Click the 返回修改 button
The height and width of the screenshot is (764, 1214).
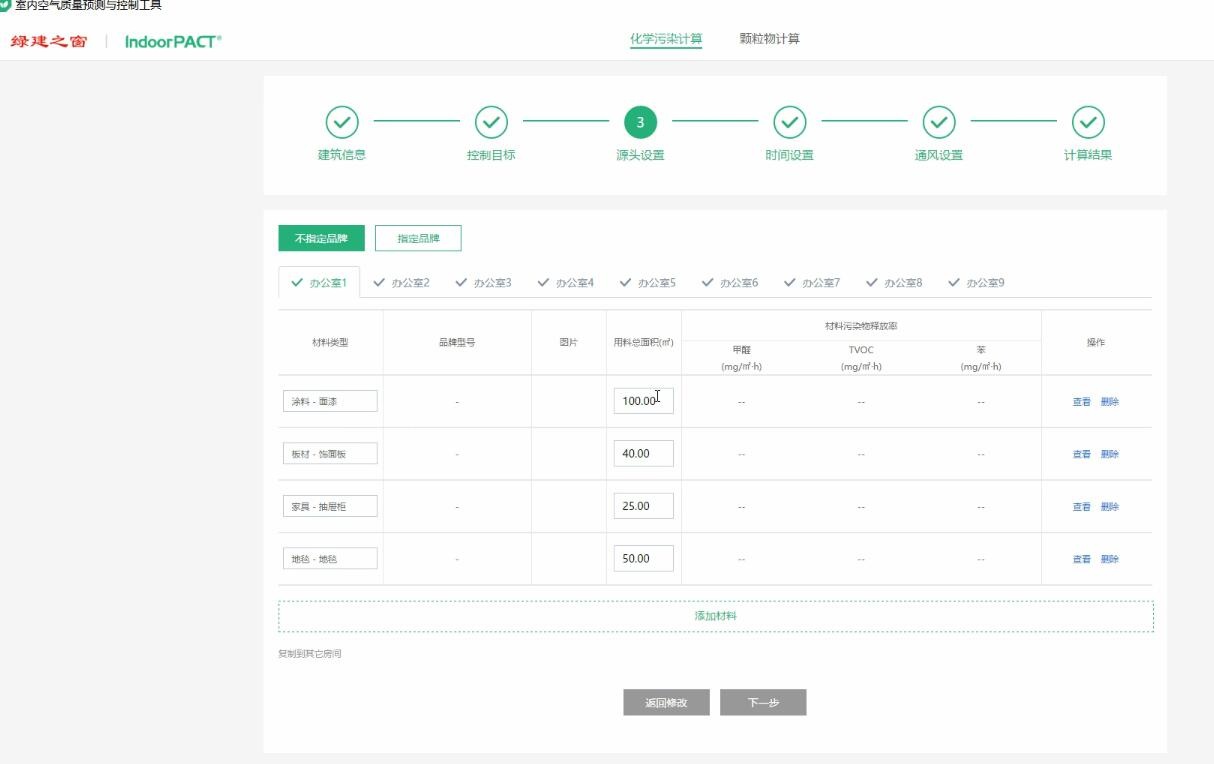tap(666, 703)
